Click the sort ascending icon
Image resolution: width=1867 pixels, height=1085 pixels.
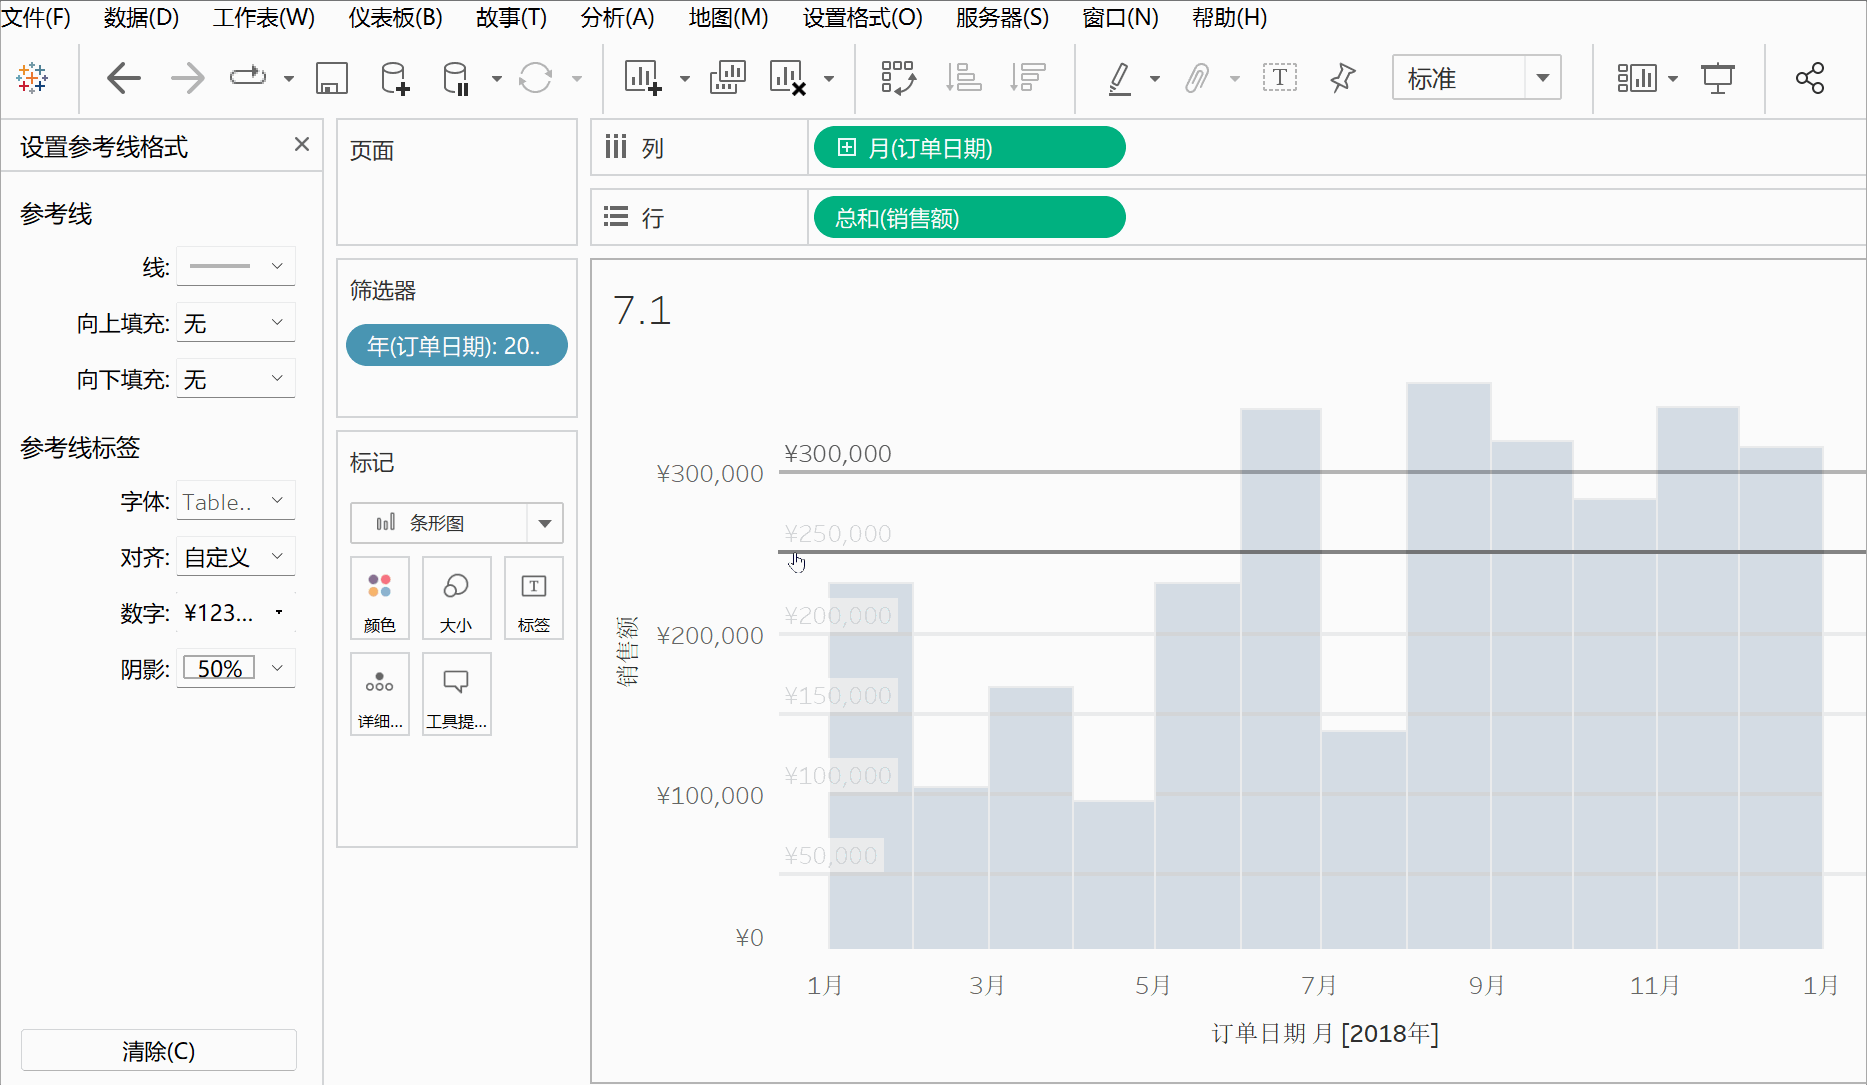pyautogui.click(x=964, y=78)
